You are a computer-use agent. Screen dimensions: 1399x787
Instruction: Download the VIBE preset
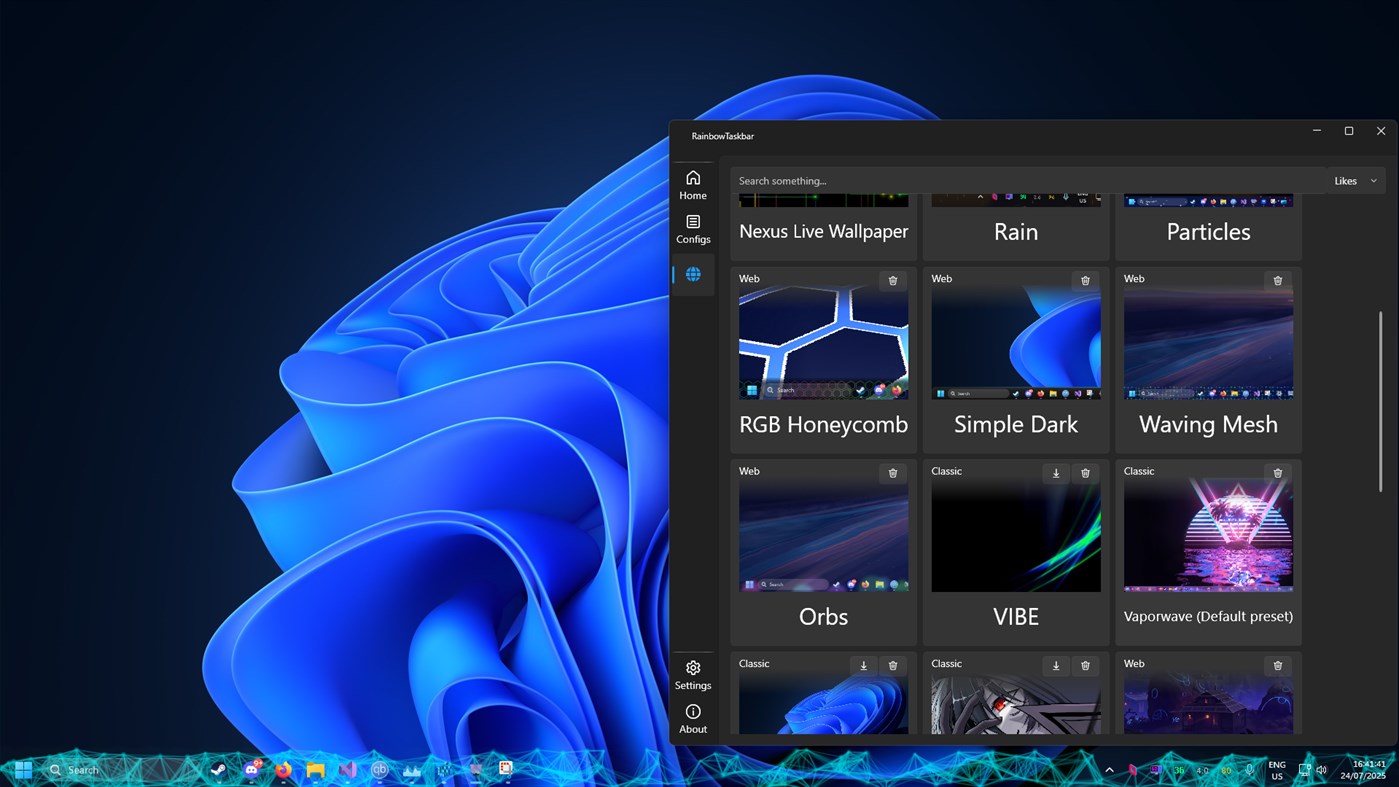(x=1056, y=472)
